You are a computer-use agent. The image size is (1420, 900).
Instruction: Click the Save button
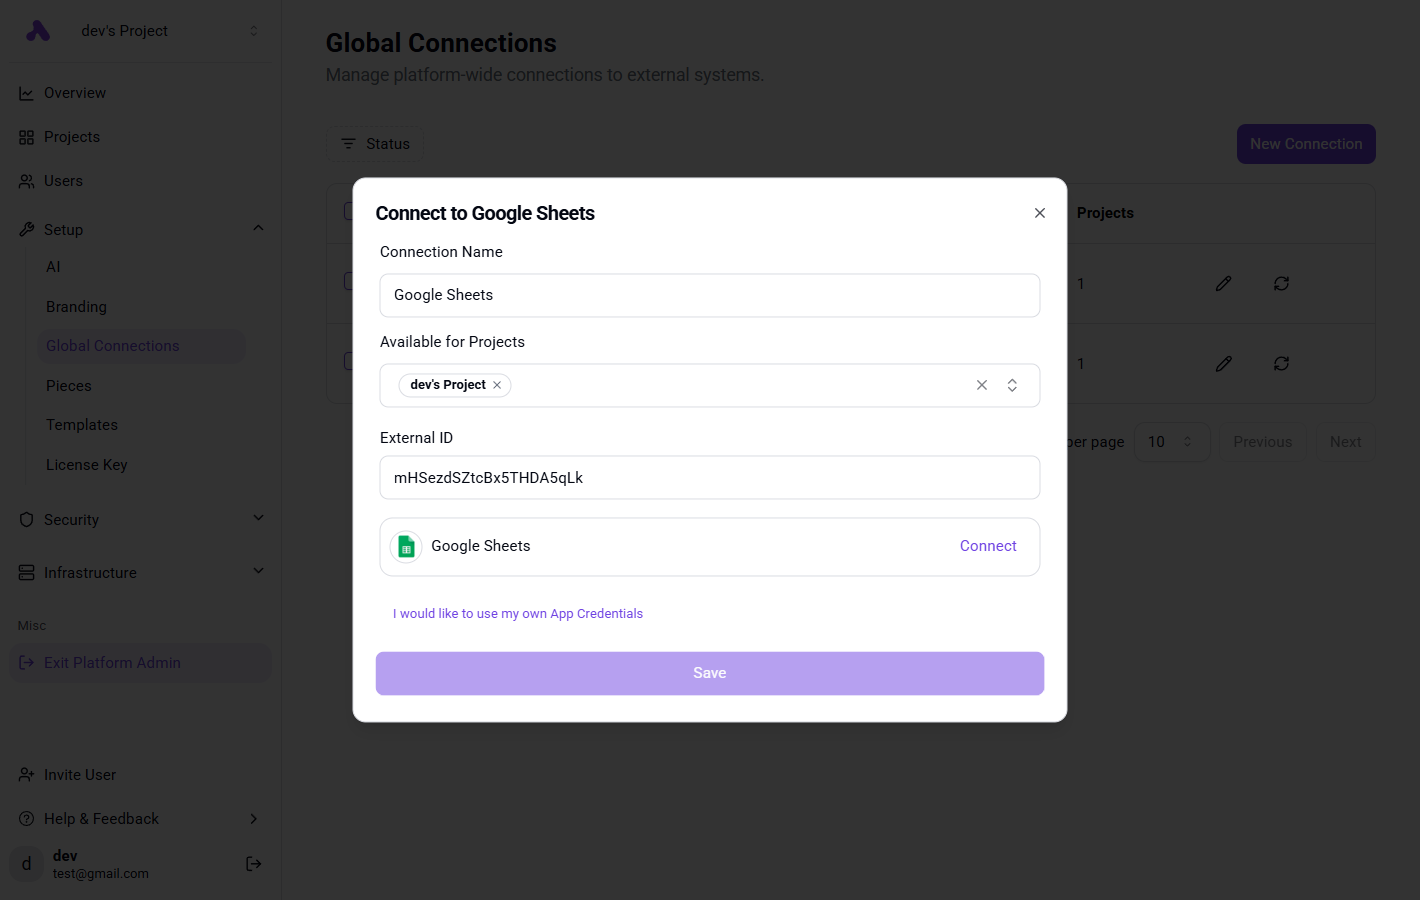[709, 673]
